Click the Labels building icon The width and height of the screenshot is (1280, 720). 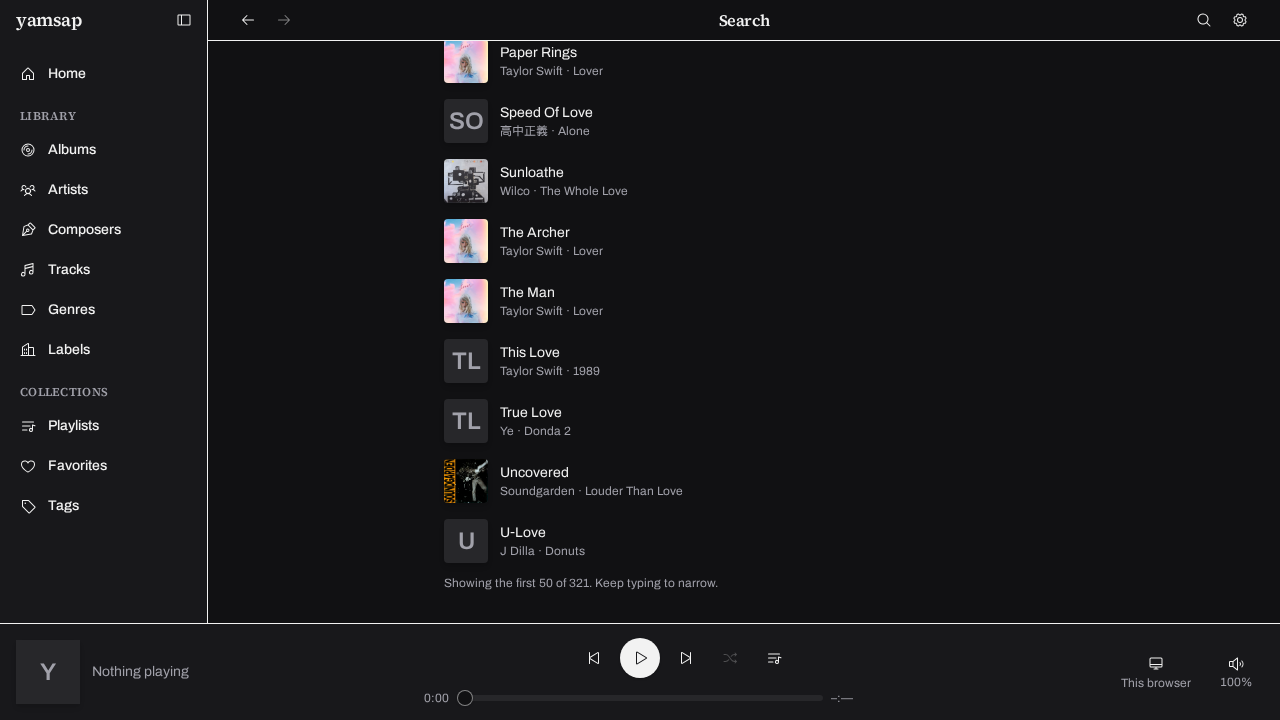click(28, 350)
